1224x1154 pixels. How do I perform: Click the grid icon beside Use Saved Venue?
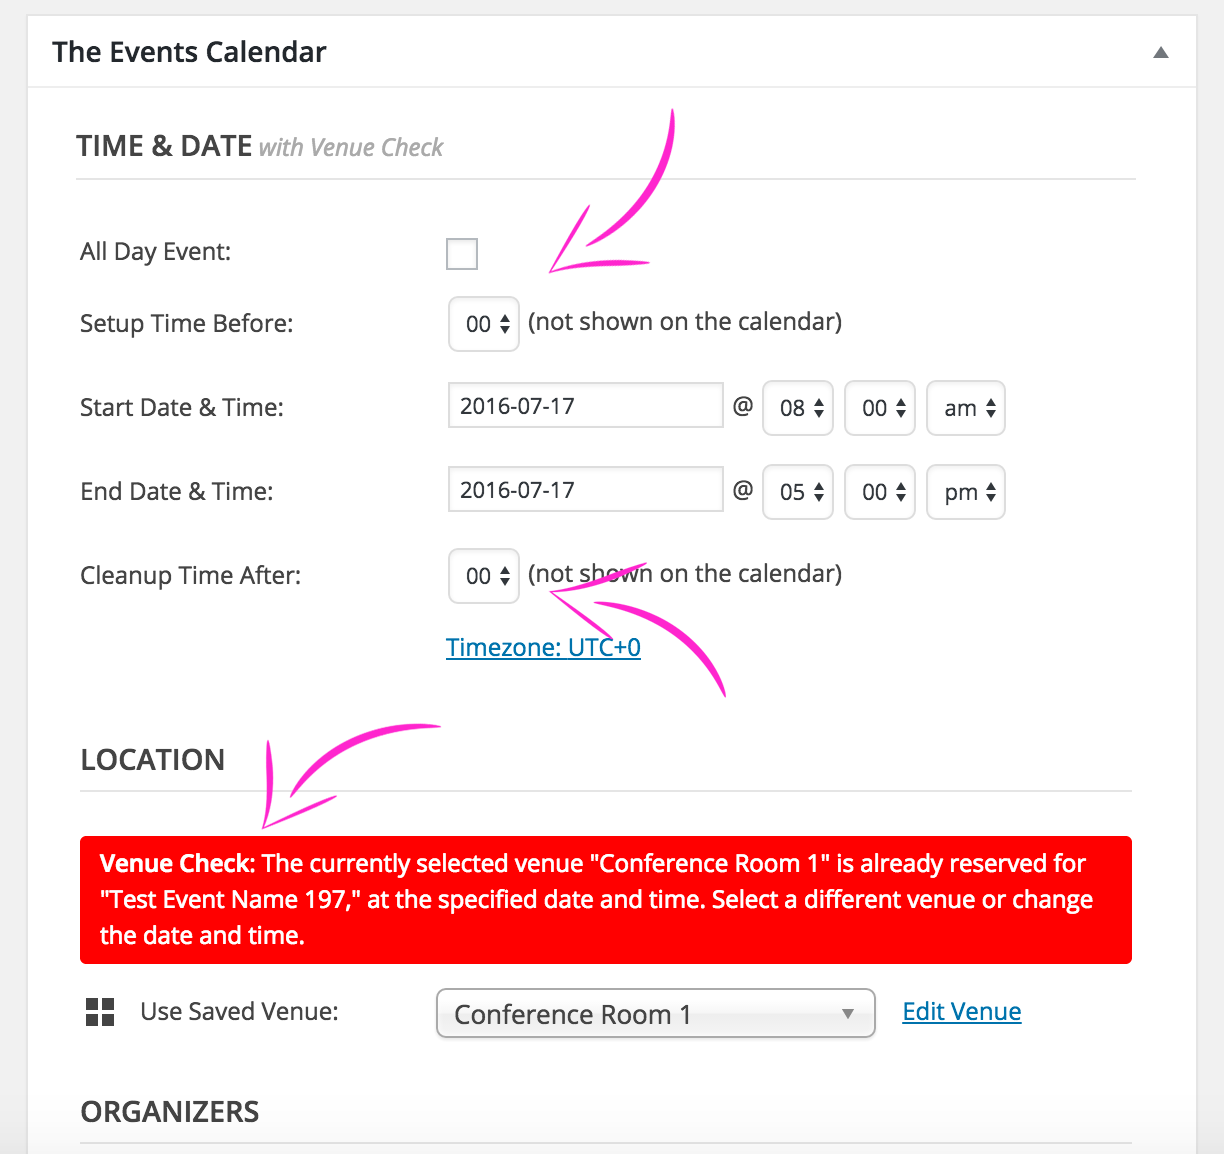pos(100,1012)
